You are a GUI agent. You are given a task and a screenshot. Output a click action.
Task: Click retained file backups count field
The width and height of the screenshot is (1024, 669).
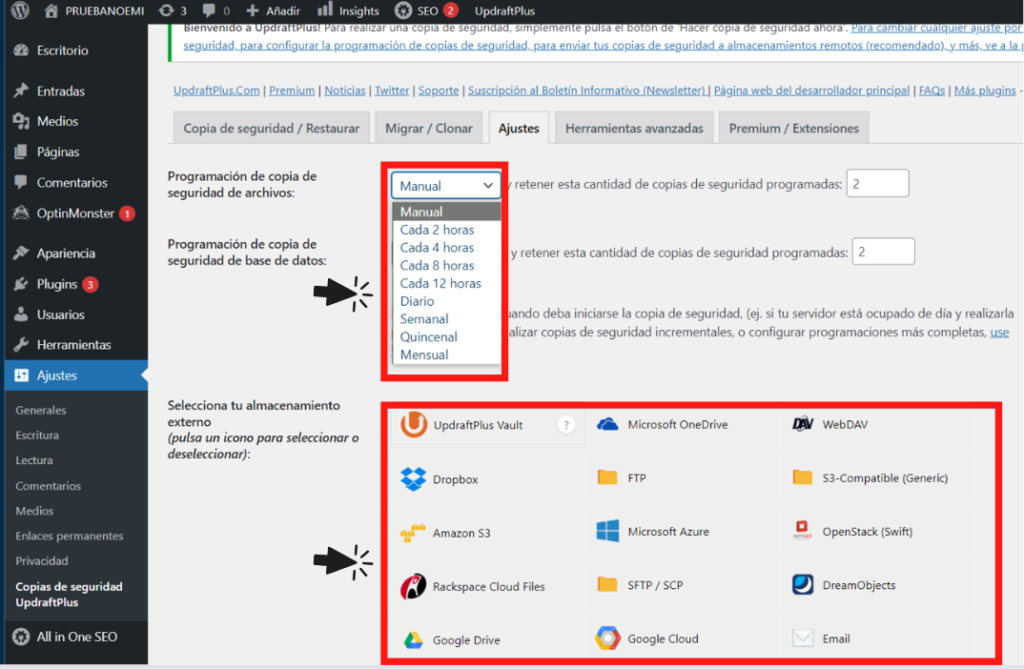tap(877, 184)
